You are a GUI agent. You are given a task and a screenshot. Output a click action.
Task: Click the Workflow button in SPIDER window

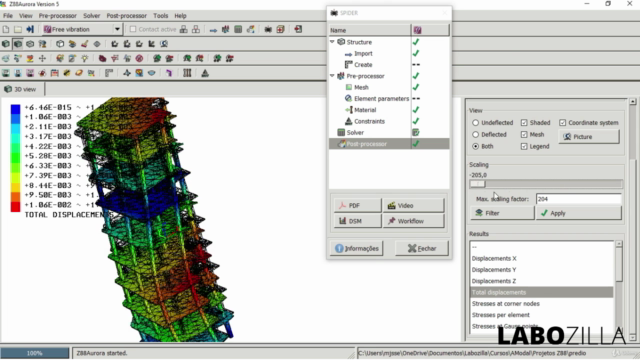(x=413, y=221)
